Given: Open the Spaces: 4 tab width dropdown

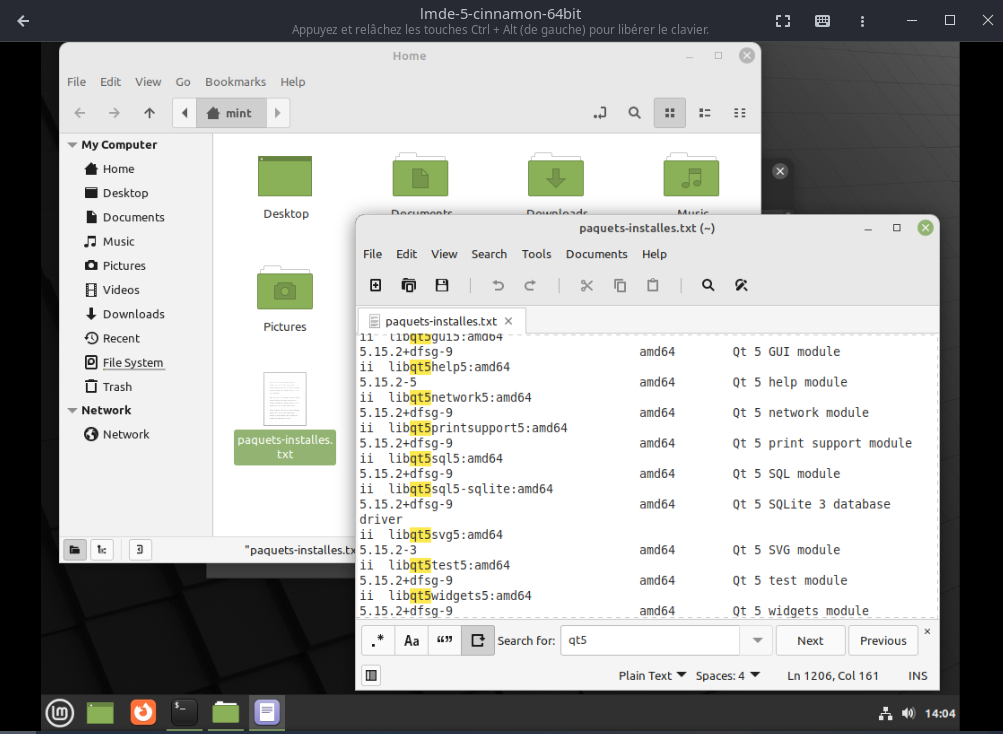Looking at the screenshot, I should 727,676.
